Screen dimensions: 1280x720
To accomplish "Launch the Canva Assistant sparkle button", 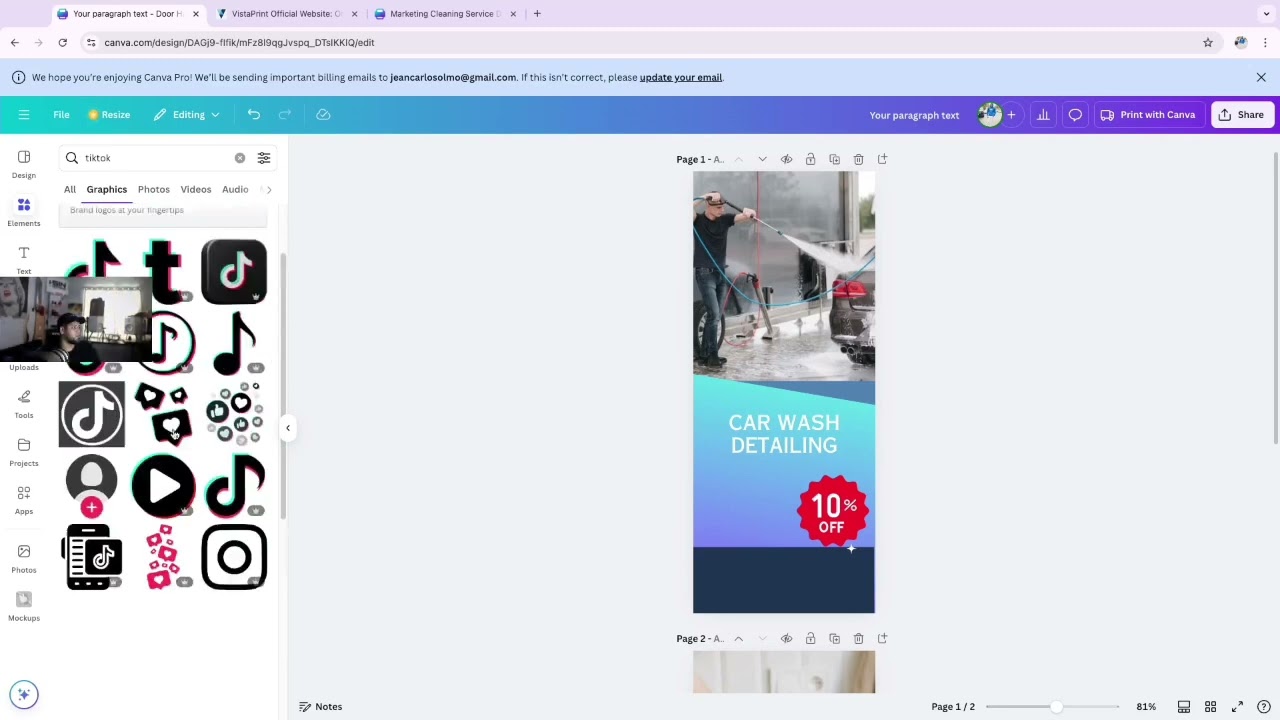I will click(24, 694).
